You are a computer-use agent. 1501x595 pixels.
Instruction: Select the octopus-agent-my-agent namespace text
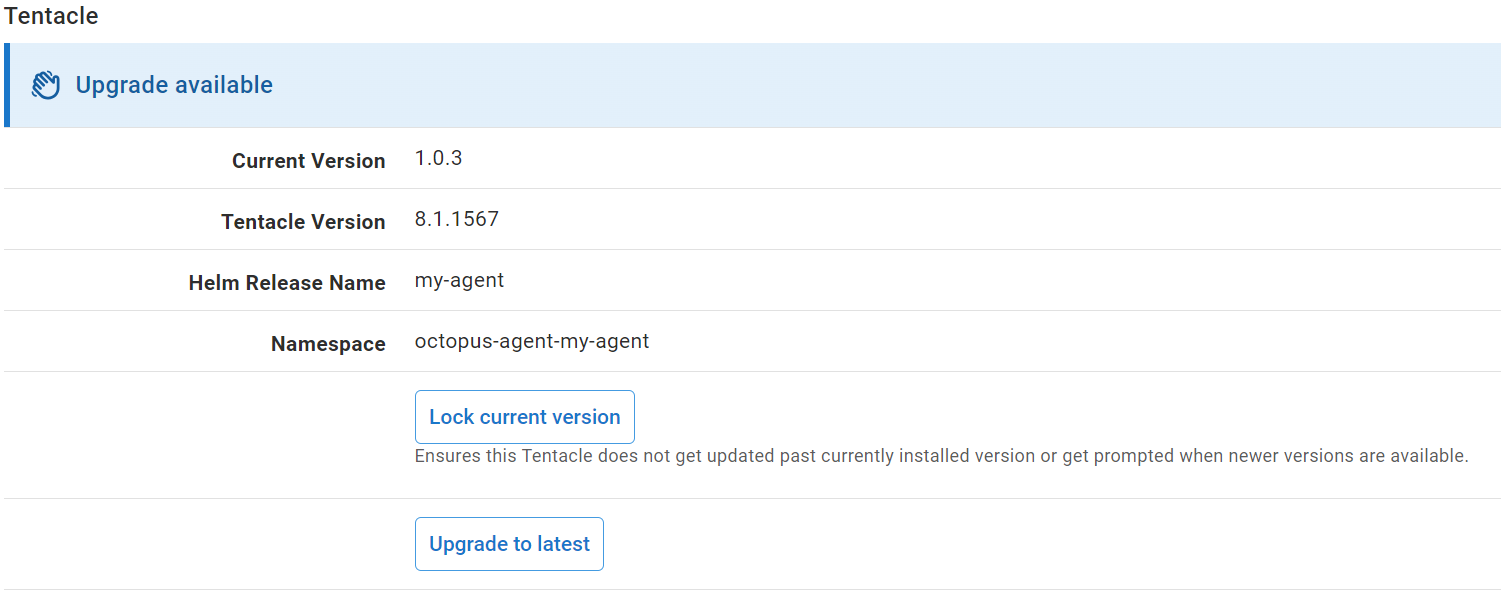coord(532,340)
